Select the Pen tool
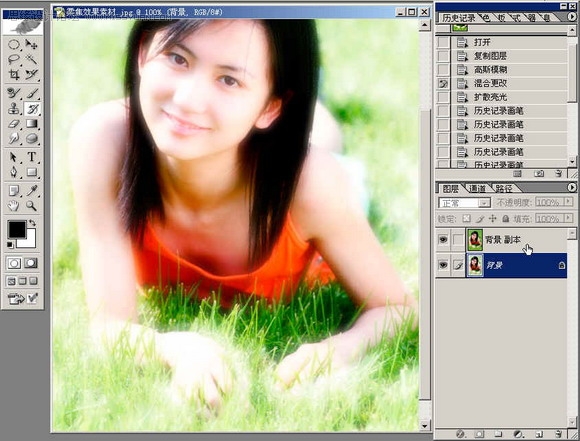The width and height of the screenshot is (580, 441). (x=14, y=172)
